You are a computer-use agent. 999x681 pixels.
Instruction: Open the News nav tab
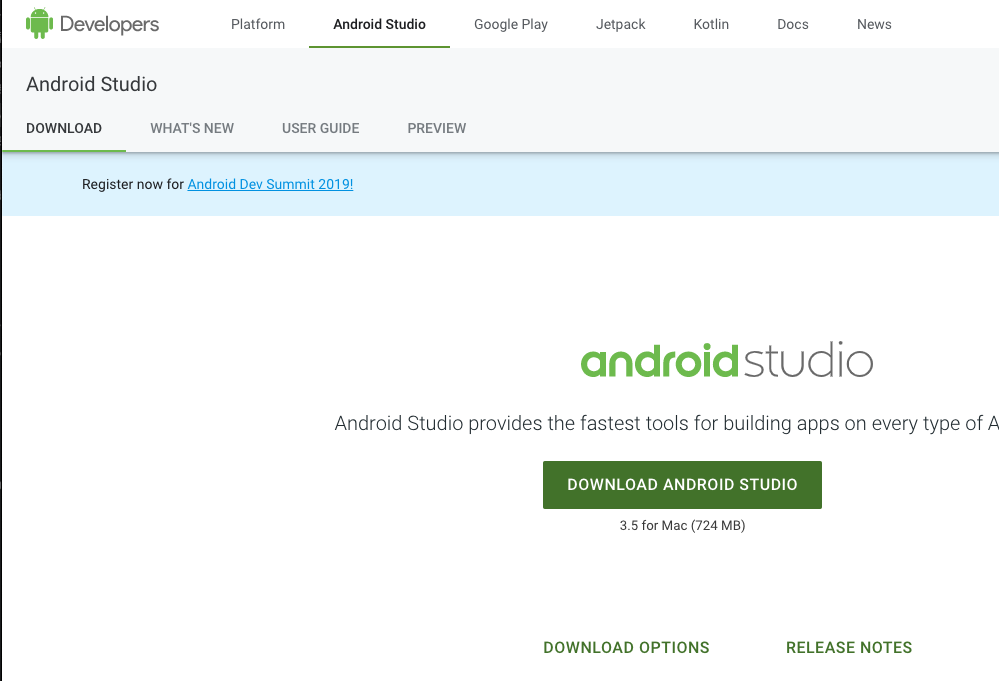pyautogui.click(x=873, y=24)
